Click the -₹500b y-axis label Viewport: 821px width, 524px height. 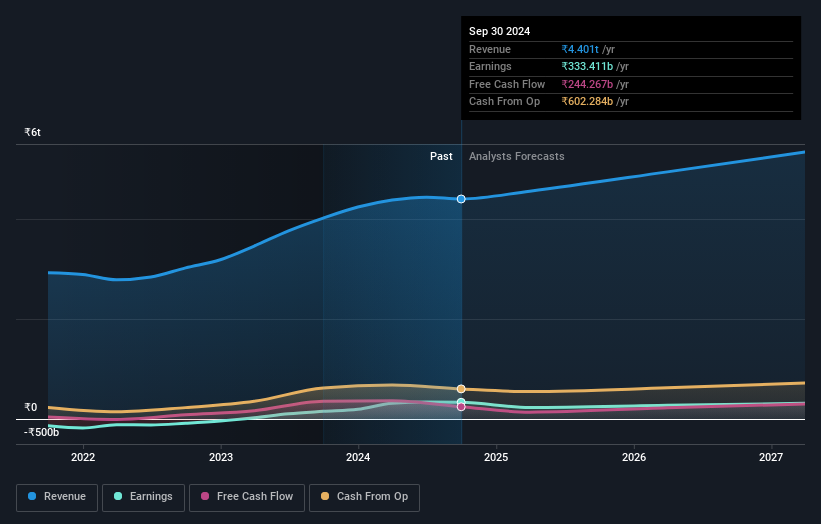(41, 432)
